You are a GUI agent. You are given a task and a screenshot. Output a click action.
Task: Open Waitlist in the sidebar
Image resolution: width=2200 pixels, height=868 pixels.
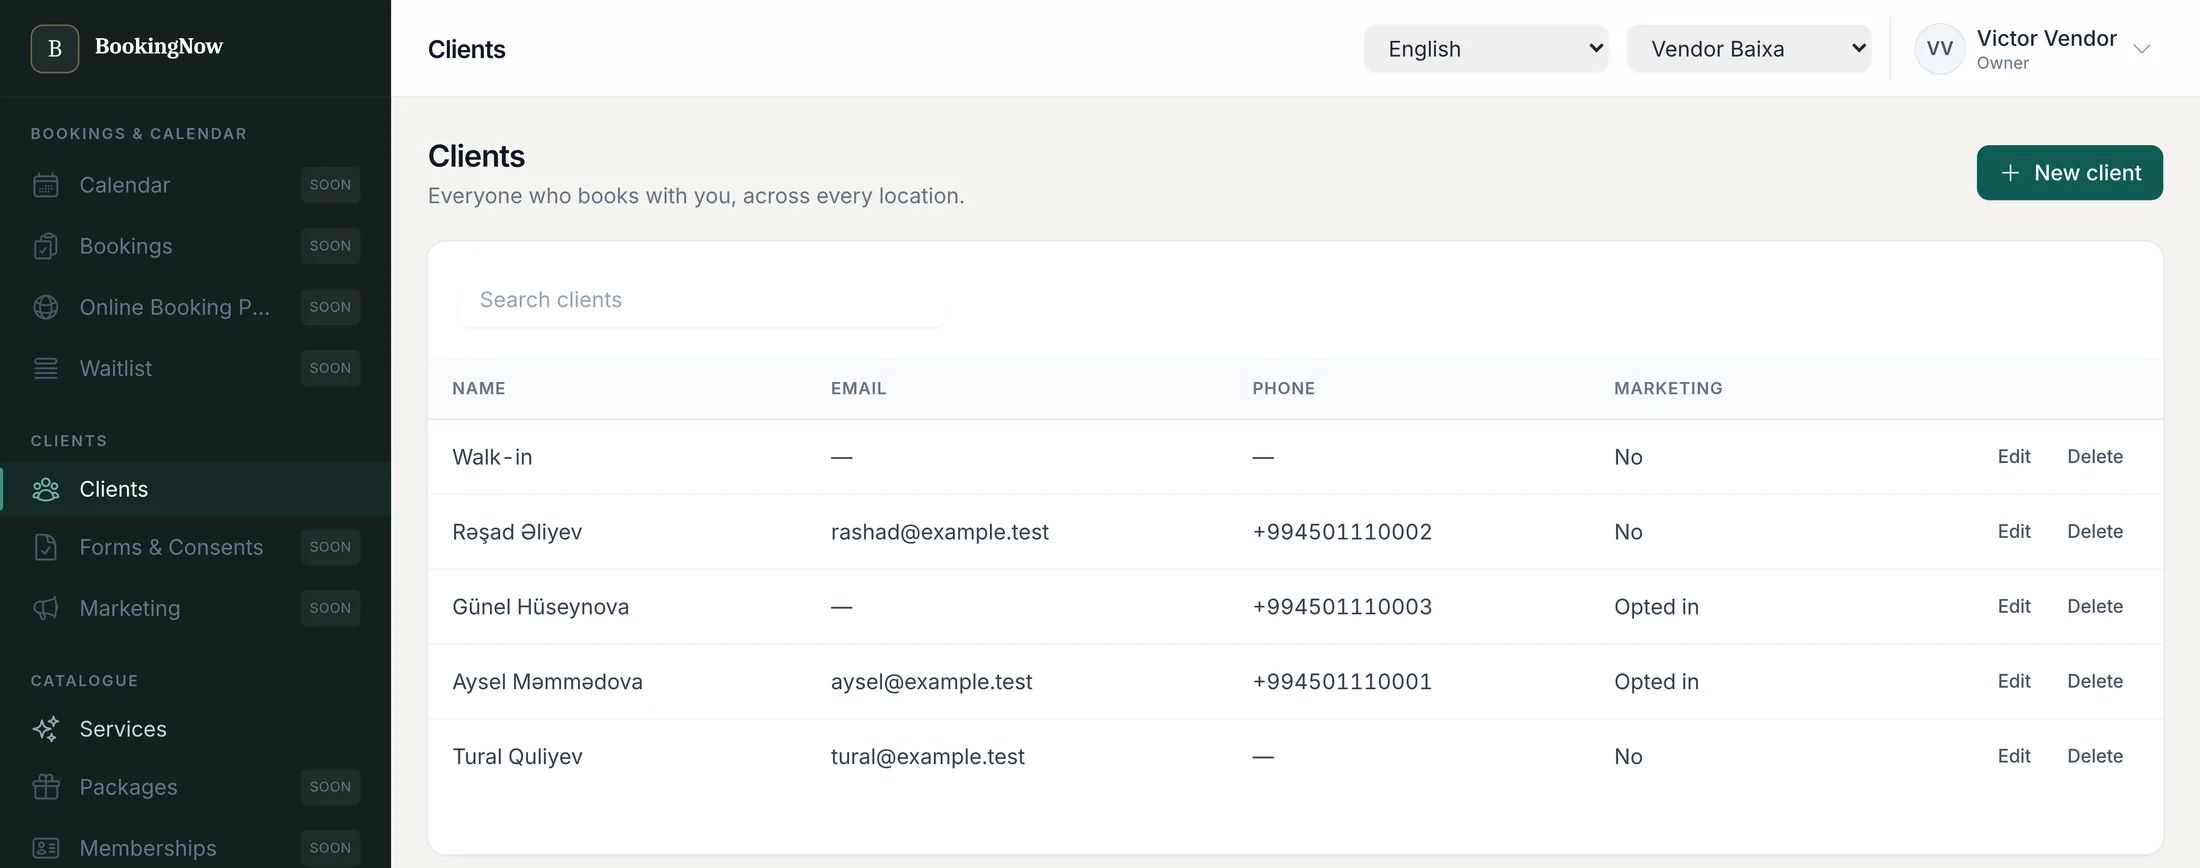[x=195, y=368]
